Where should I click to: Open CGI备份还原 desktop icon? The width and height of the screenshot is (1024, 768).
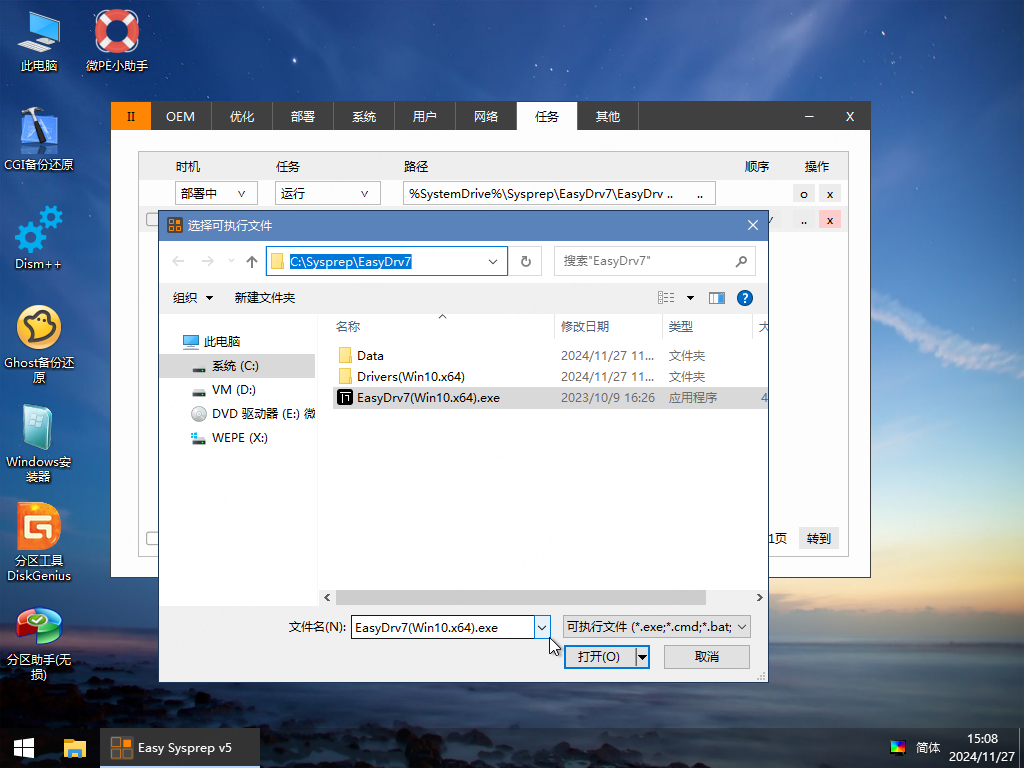[x=39, y=138]
